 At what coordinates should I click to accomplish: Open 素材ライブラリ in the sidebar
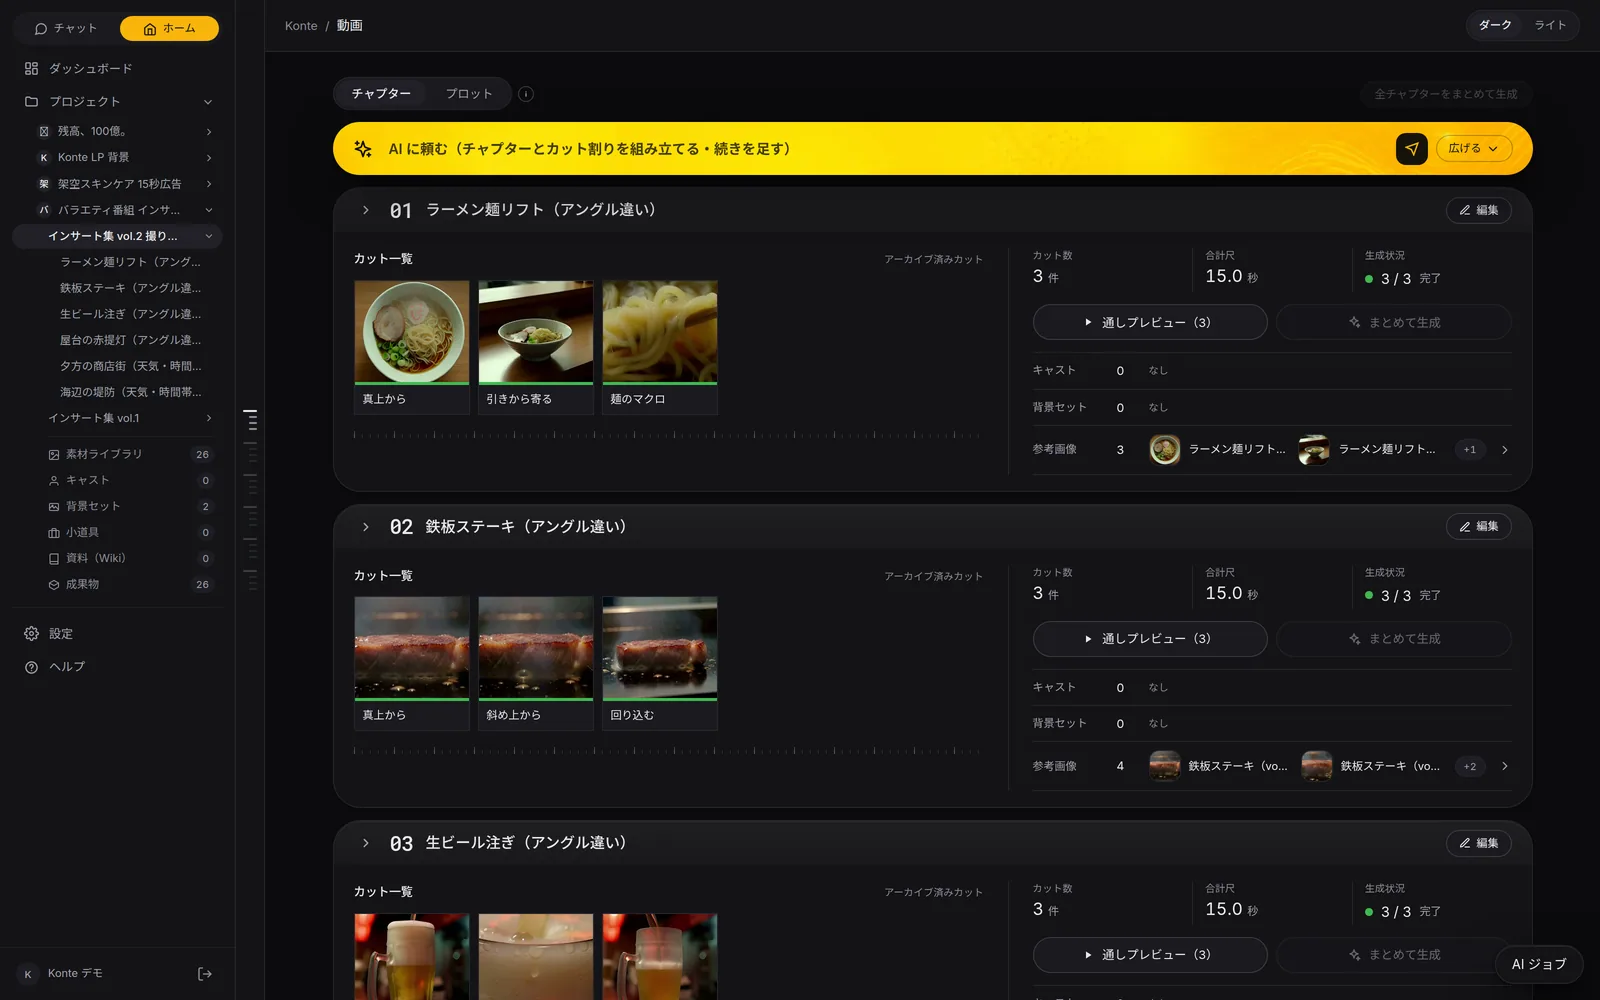[130, 454]
